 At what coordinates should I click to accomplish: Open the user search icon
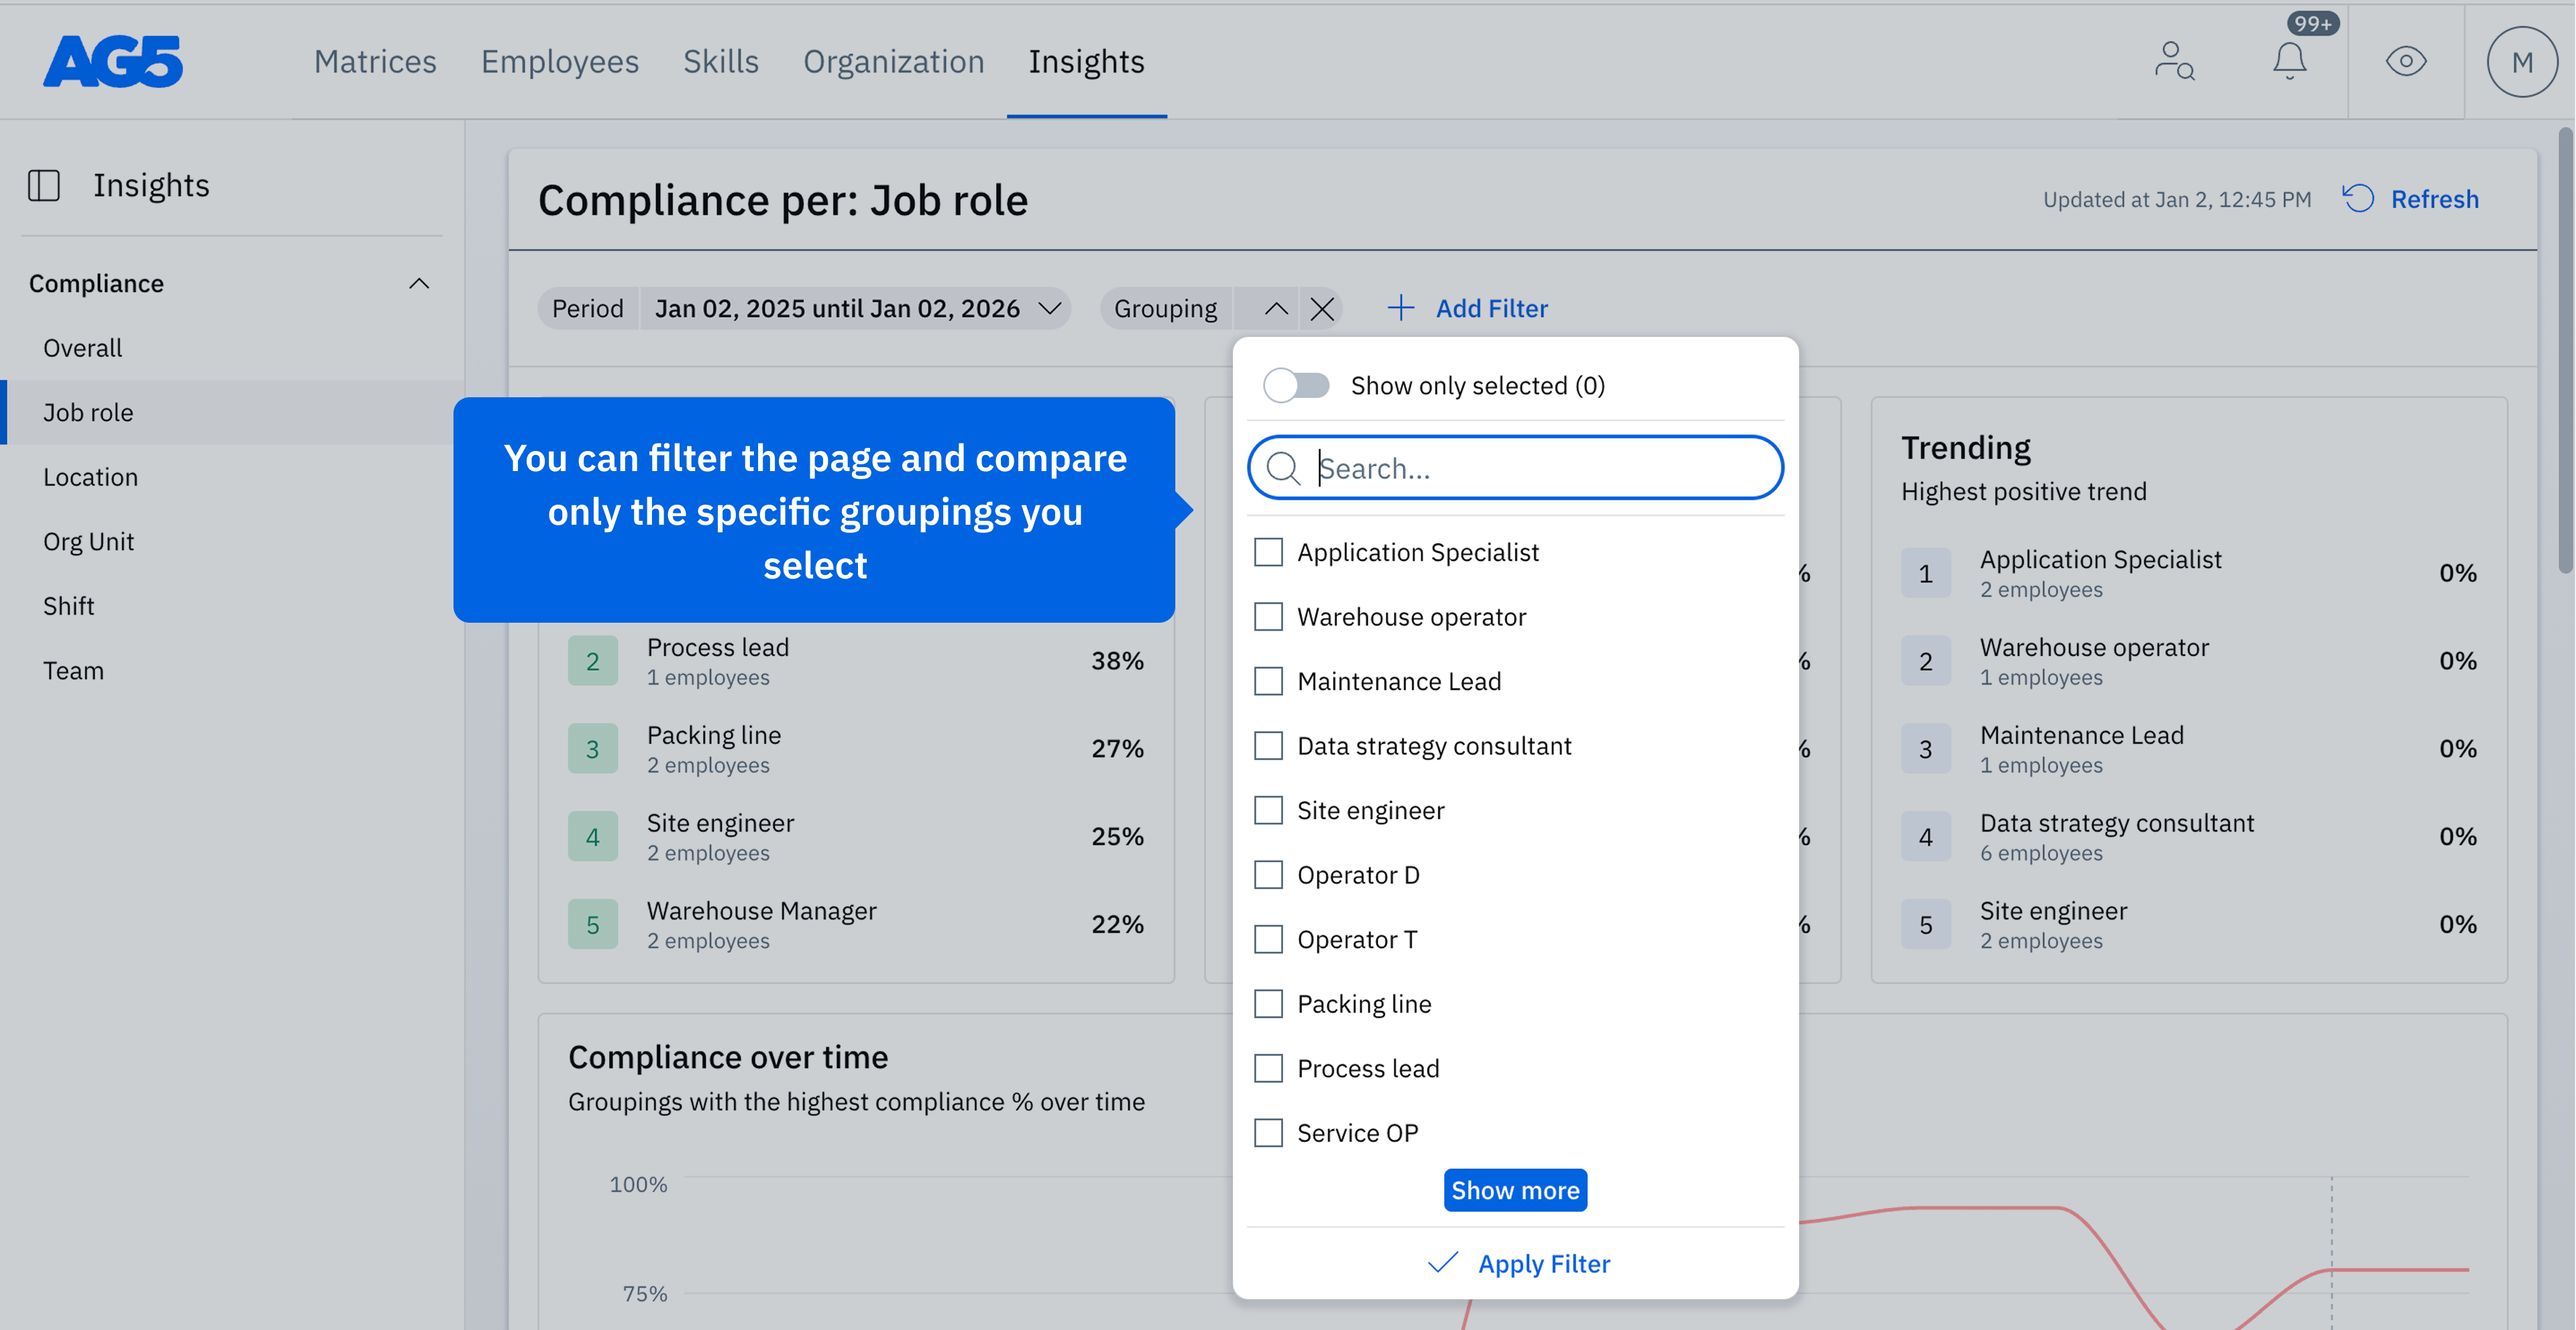(2174, 62)
